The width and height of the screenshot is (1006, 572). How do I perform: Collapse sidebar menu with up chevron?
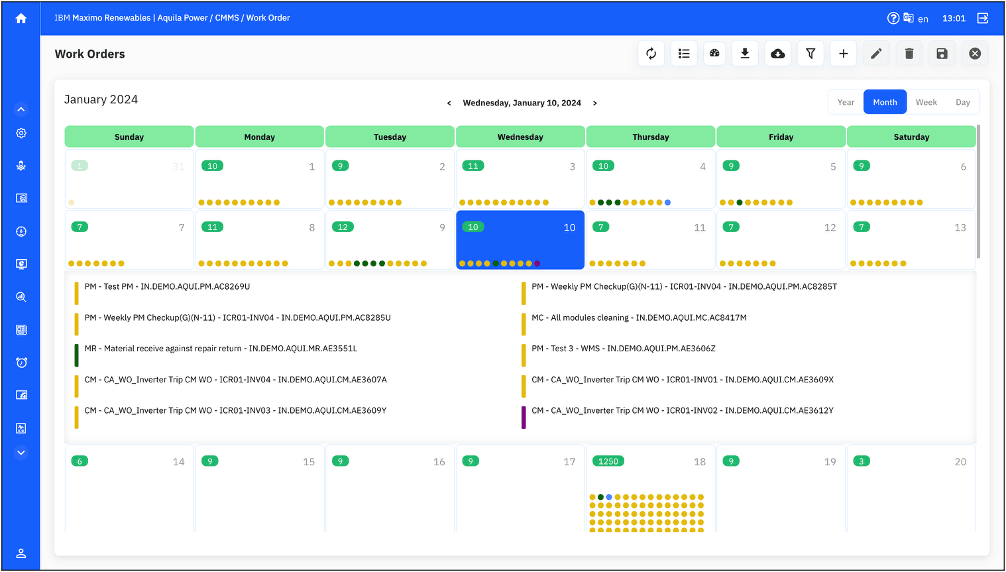click(x=21, y=110)
